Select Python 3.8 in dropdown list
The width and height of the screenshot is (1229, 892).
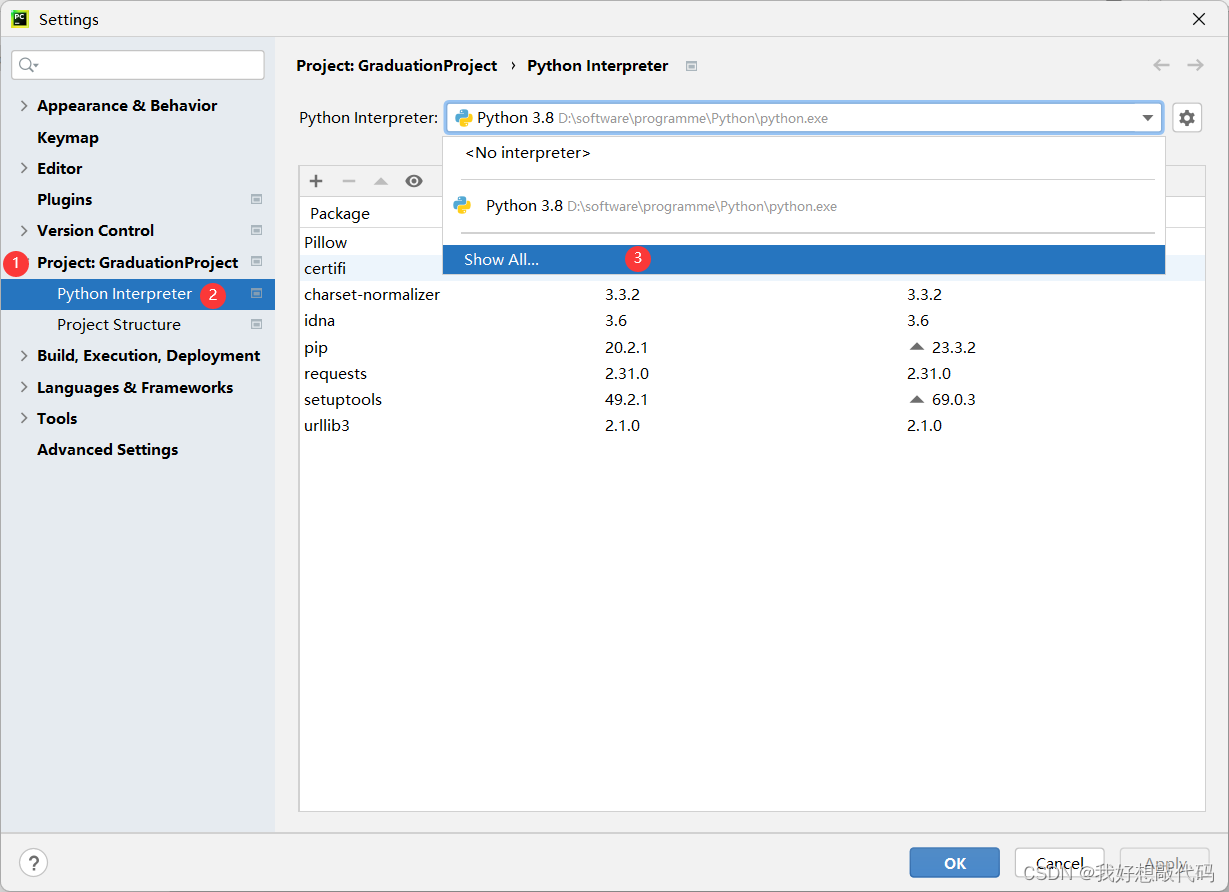coord(804,206)
